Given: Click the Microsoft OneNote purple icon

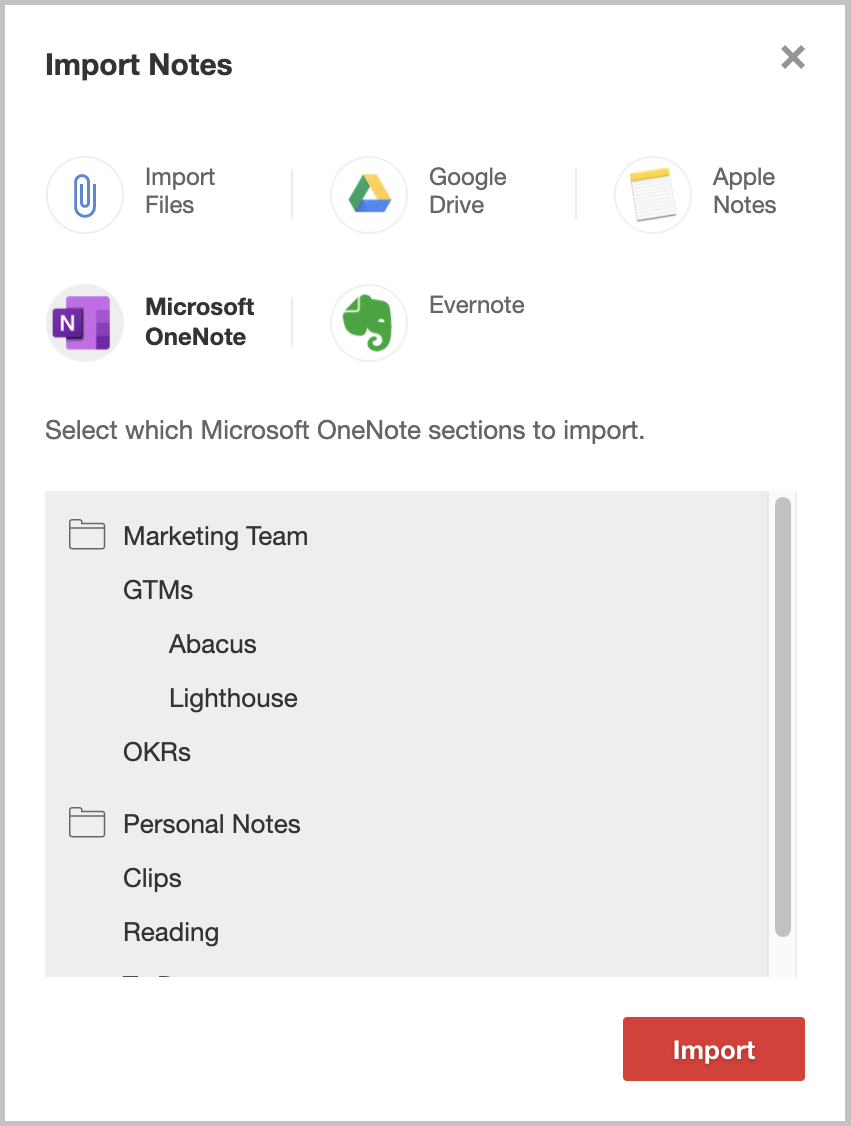Looking at the screenshot, I should [85, 322].
